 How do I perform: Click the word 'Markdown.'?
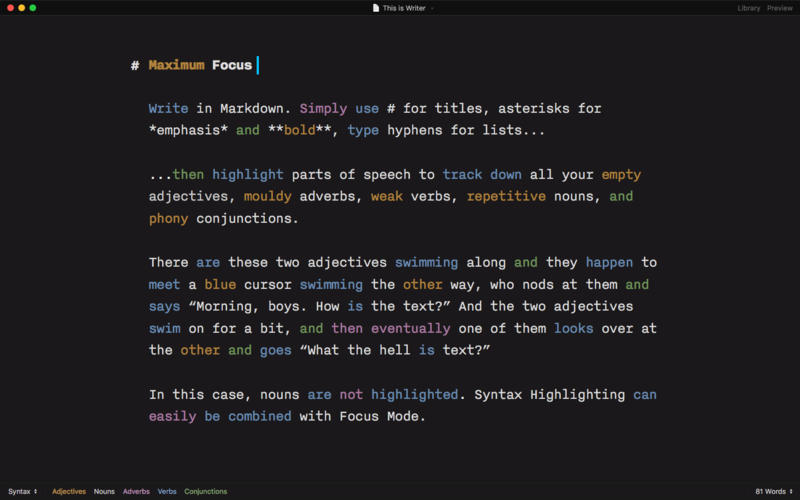coord(256,109)
